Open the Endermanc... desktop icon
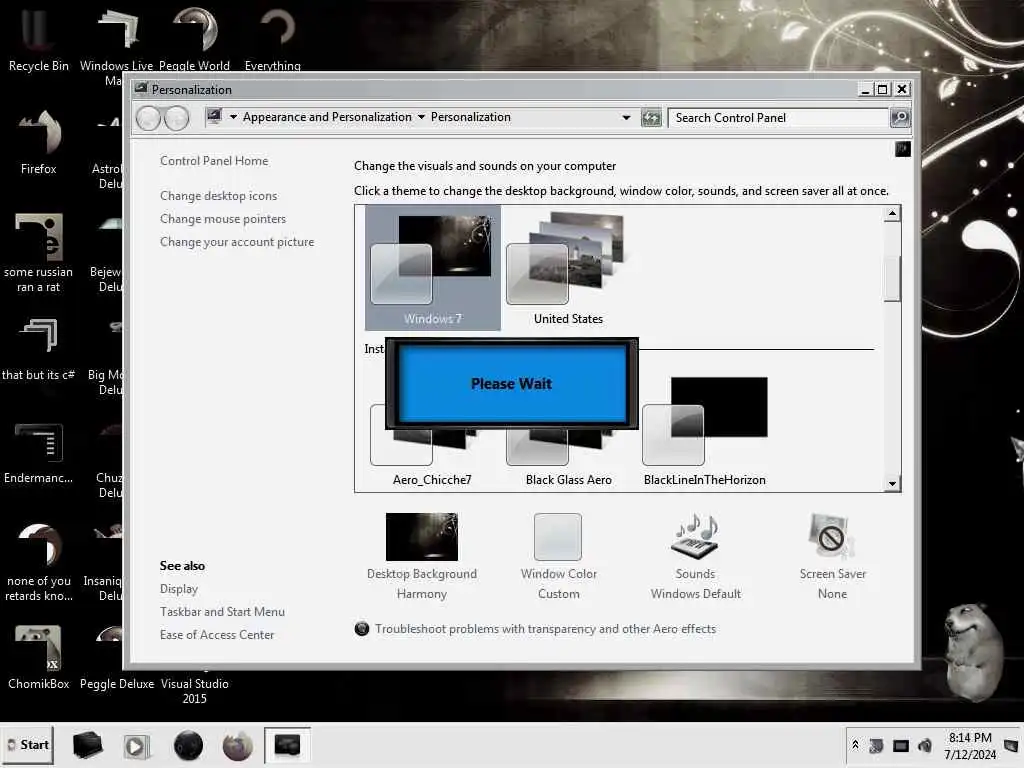Image resolution: width=1024 pixels, height=768 pixels. point(39,452)
